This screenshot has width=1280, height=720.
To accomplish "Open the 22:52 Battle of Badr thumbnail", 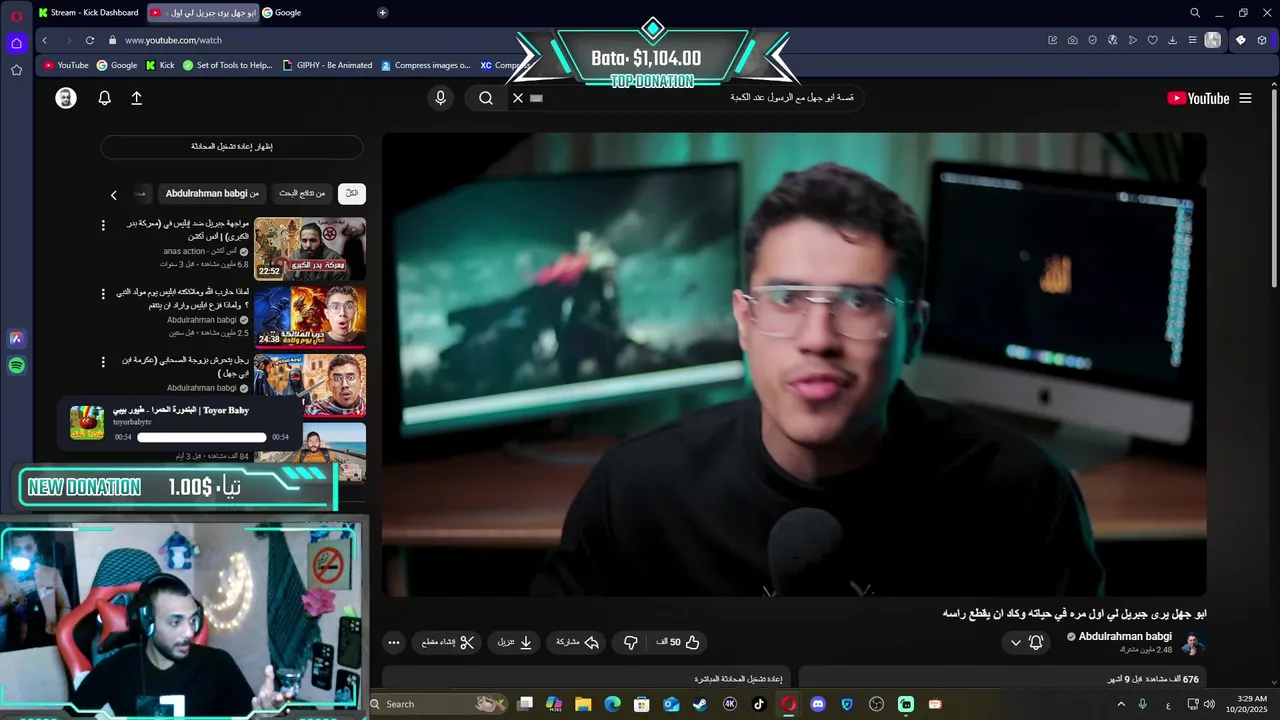I will [310, 249].
